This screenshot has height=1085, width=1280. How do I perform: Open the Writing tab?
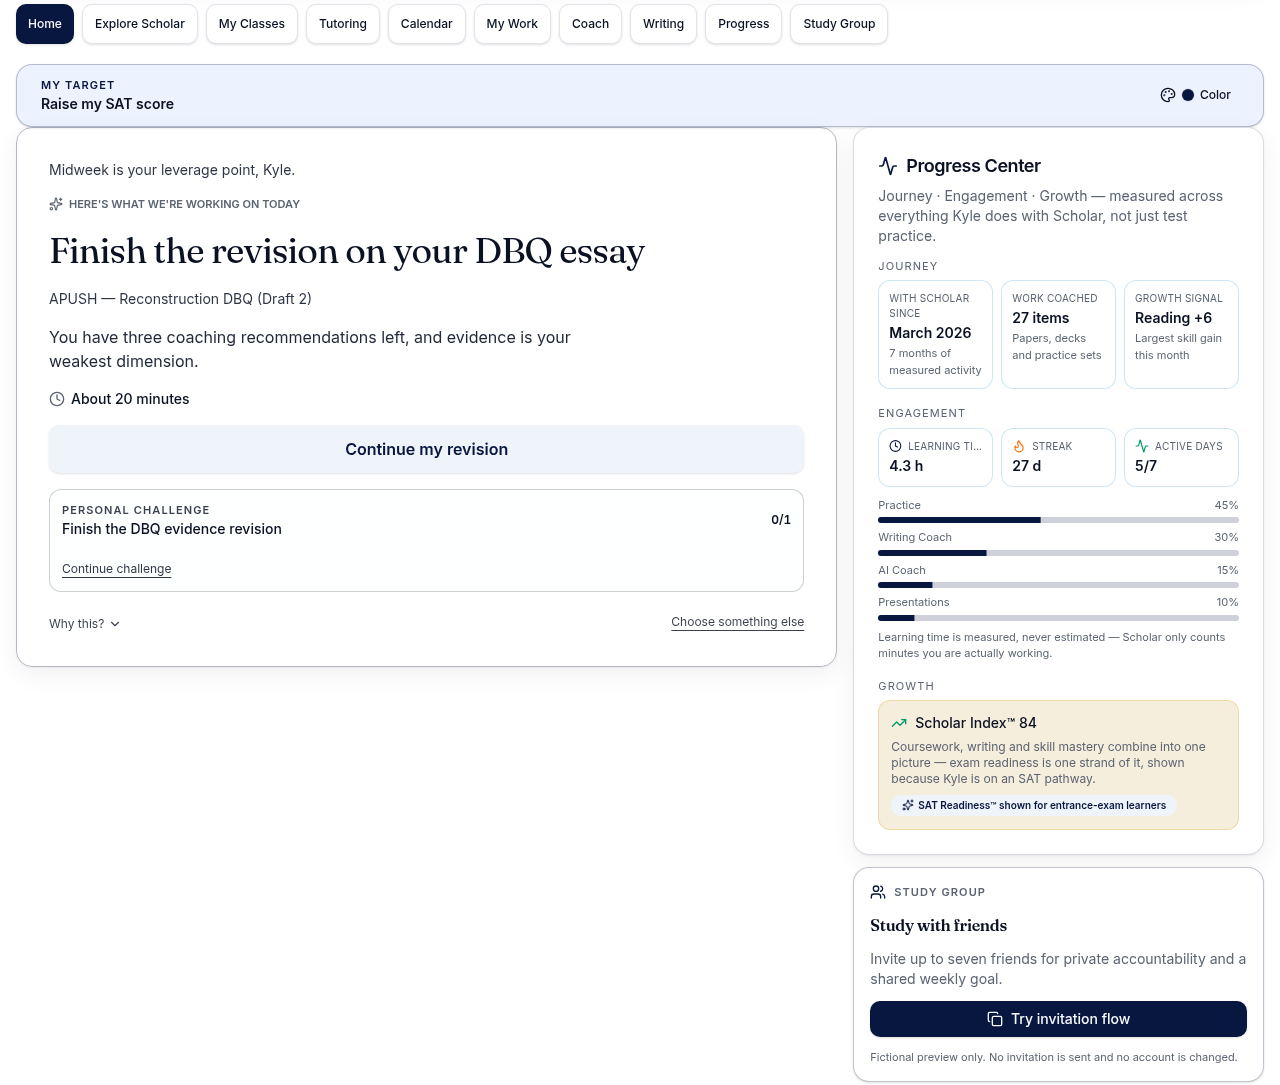pos(664,24)
